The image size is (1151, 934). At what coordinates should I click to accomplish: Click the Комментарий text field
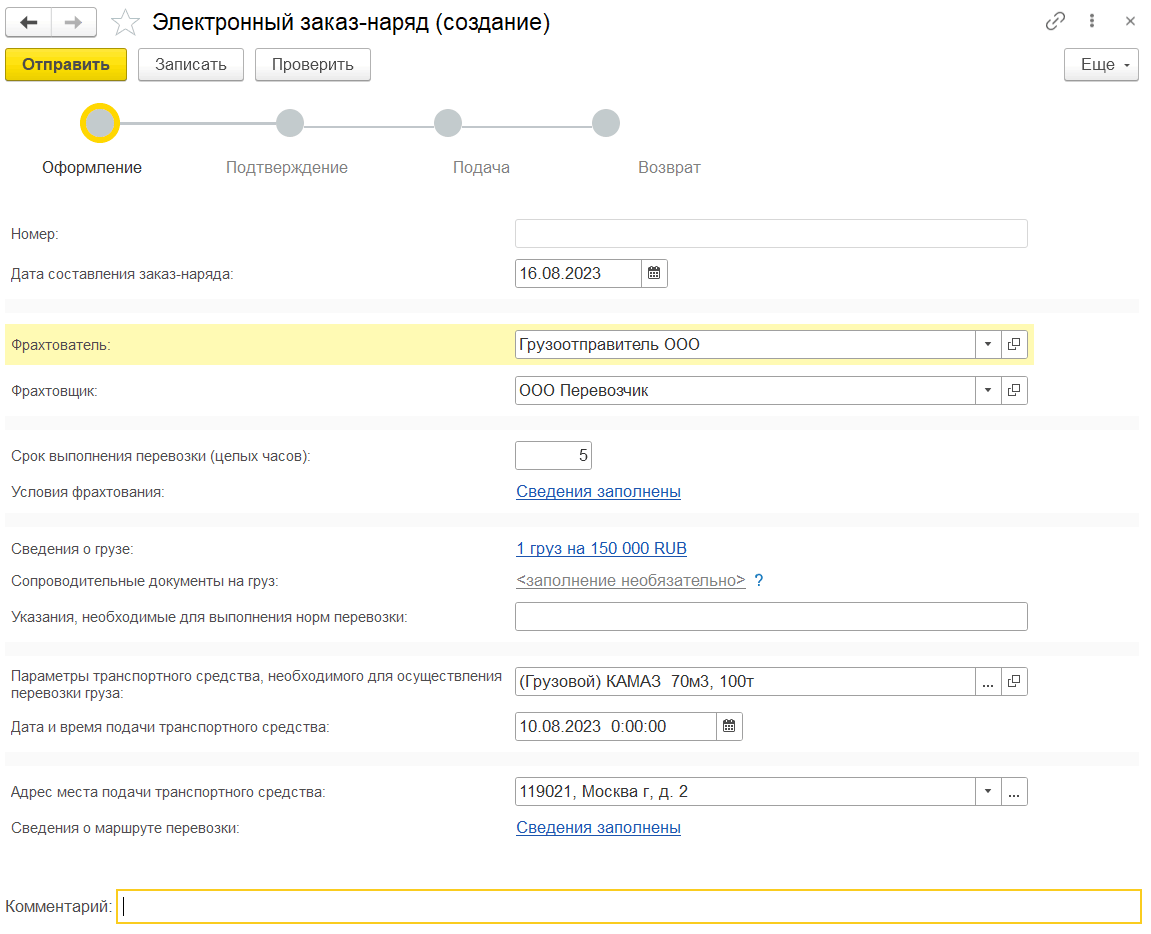coord(628,907)
